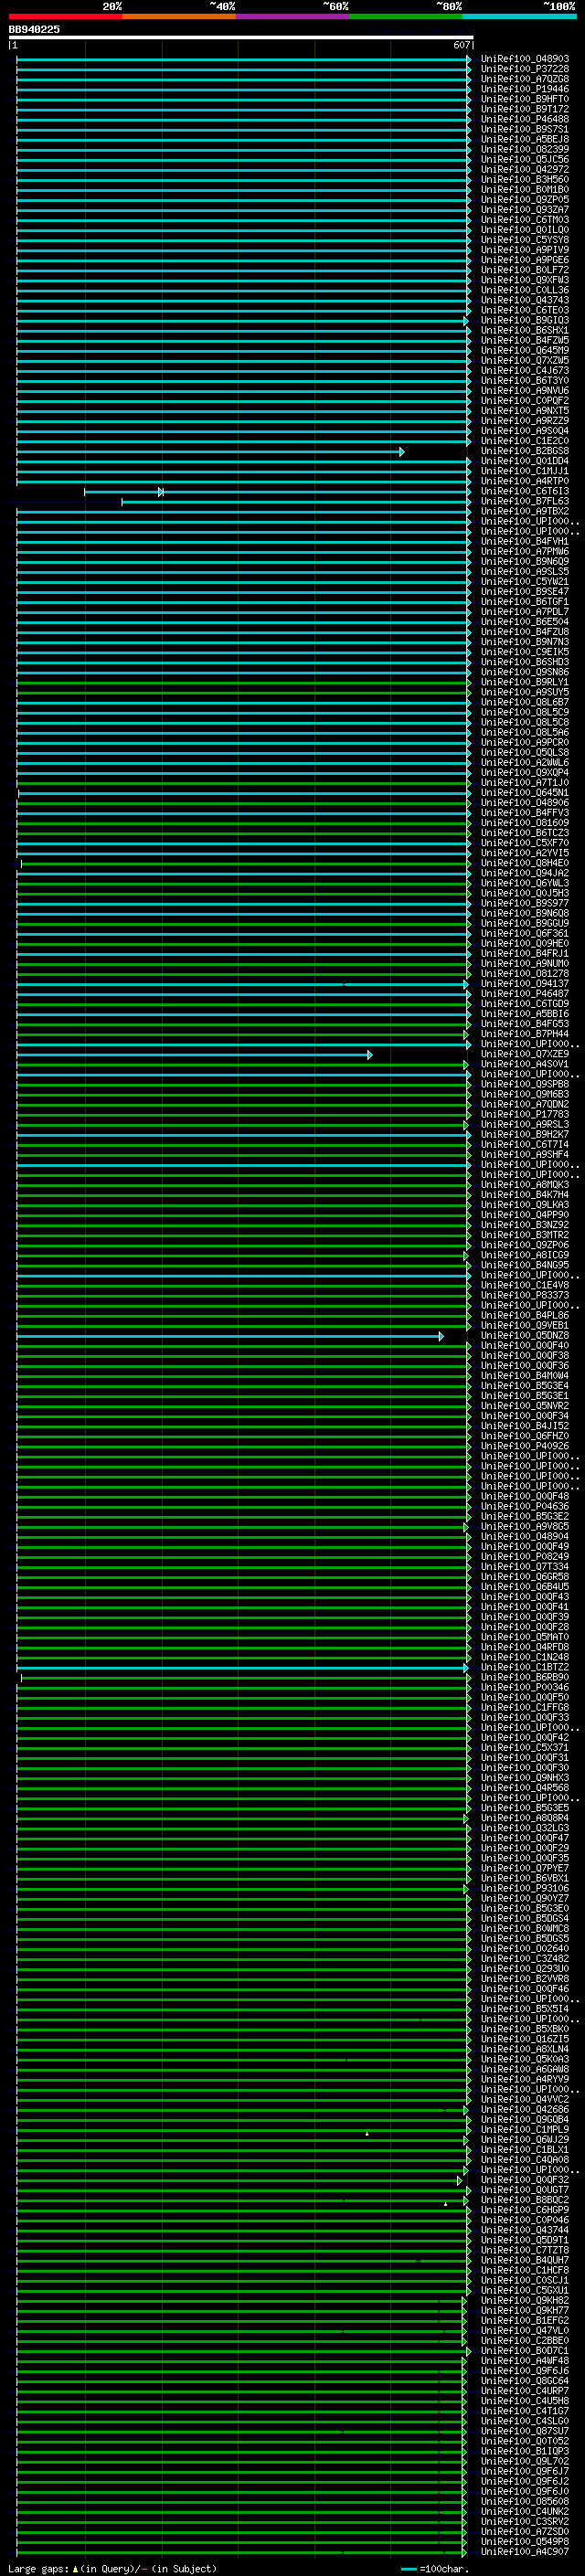Select the UniRef100_Q7XZE9 label
585x2576 pixels.
coord(525,1054)
